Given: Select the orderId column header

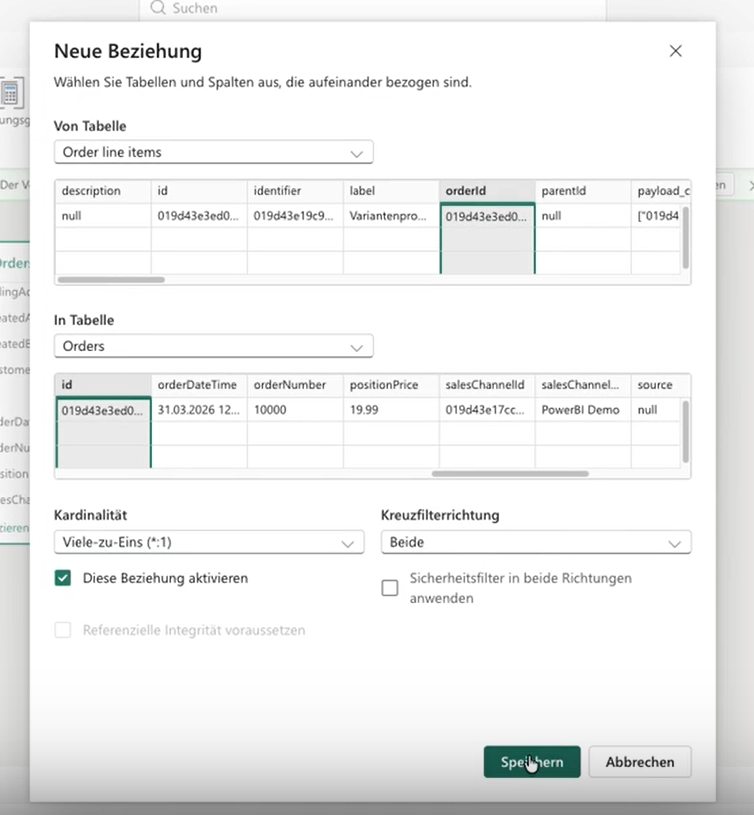Looking at the screenshot, I should click(487, 191).
